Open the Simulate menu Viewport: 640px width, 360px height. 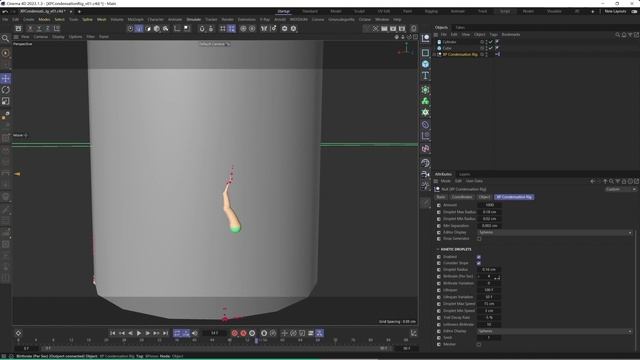[194, 20]
